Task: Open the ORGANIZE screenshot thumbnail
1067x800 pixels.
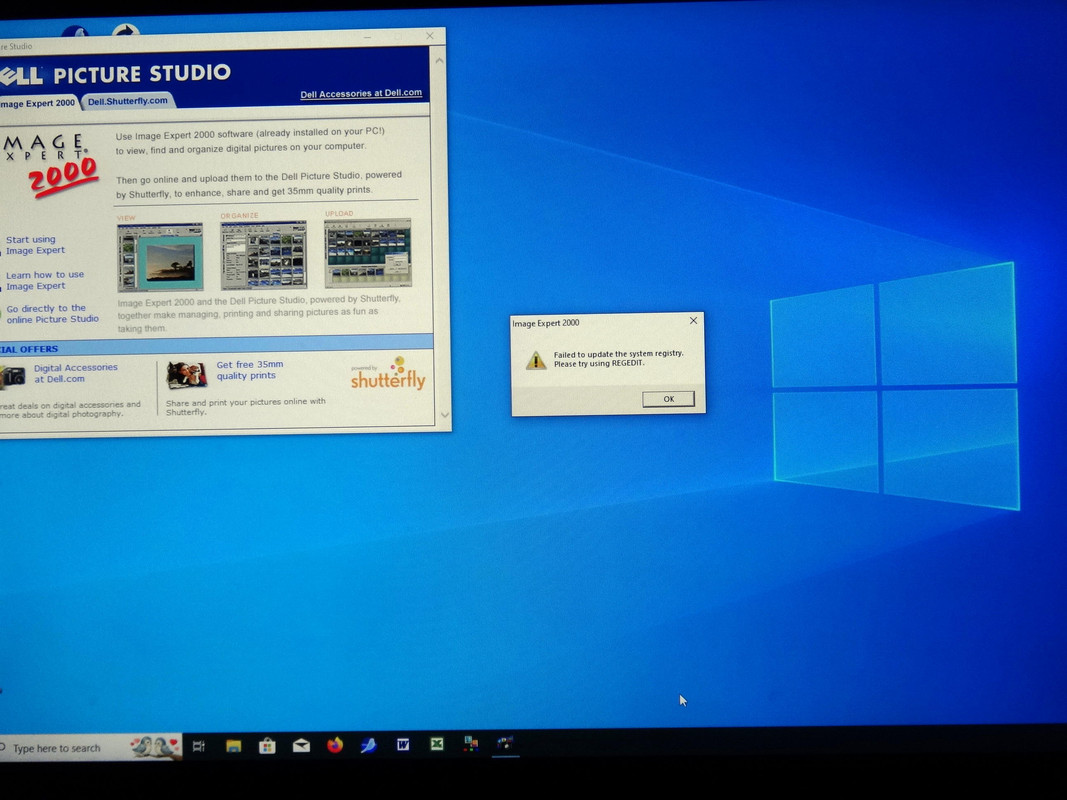Action: 263,255
